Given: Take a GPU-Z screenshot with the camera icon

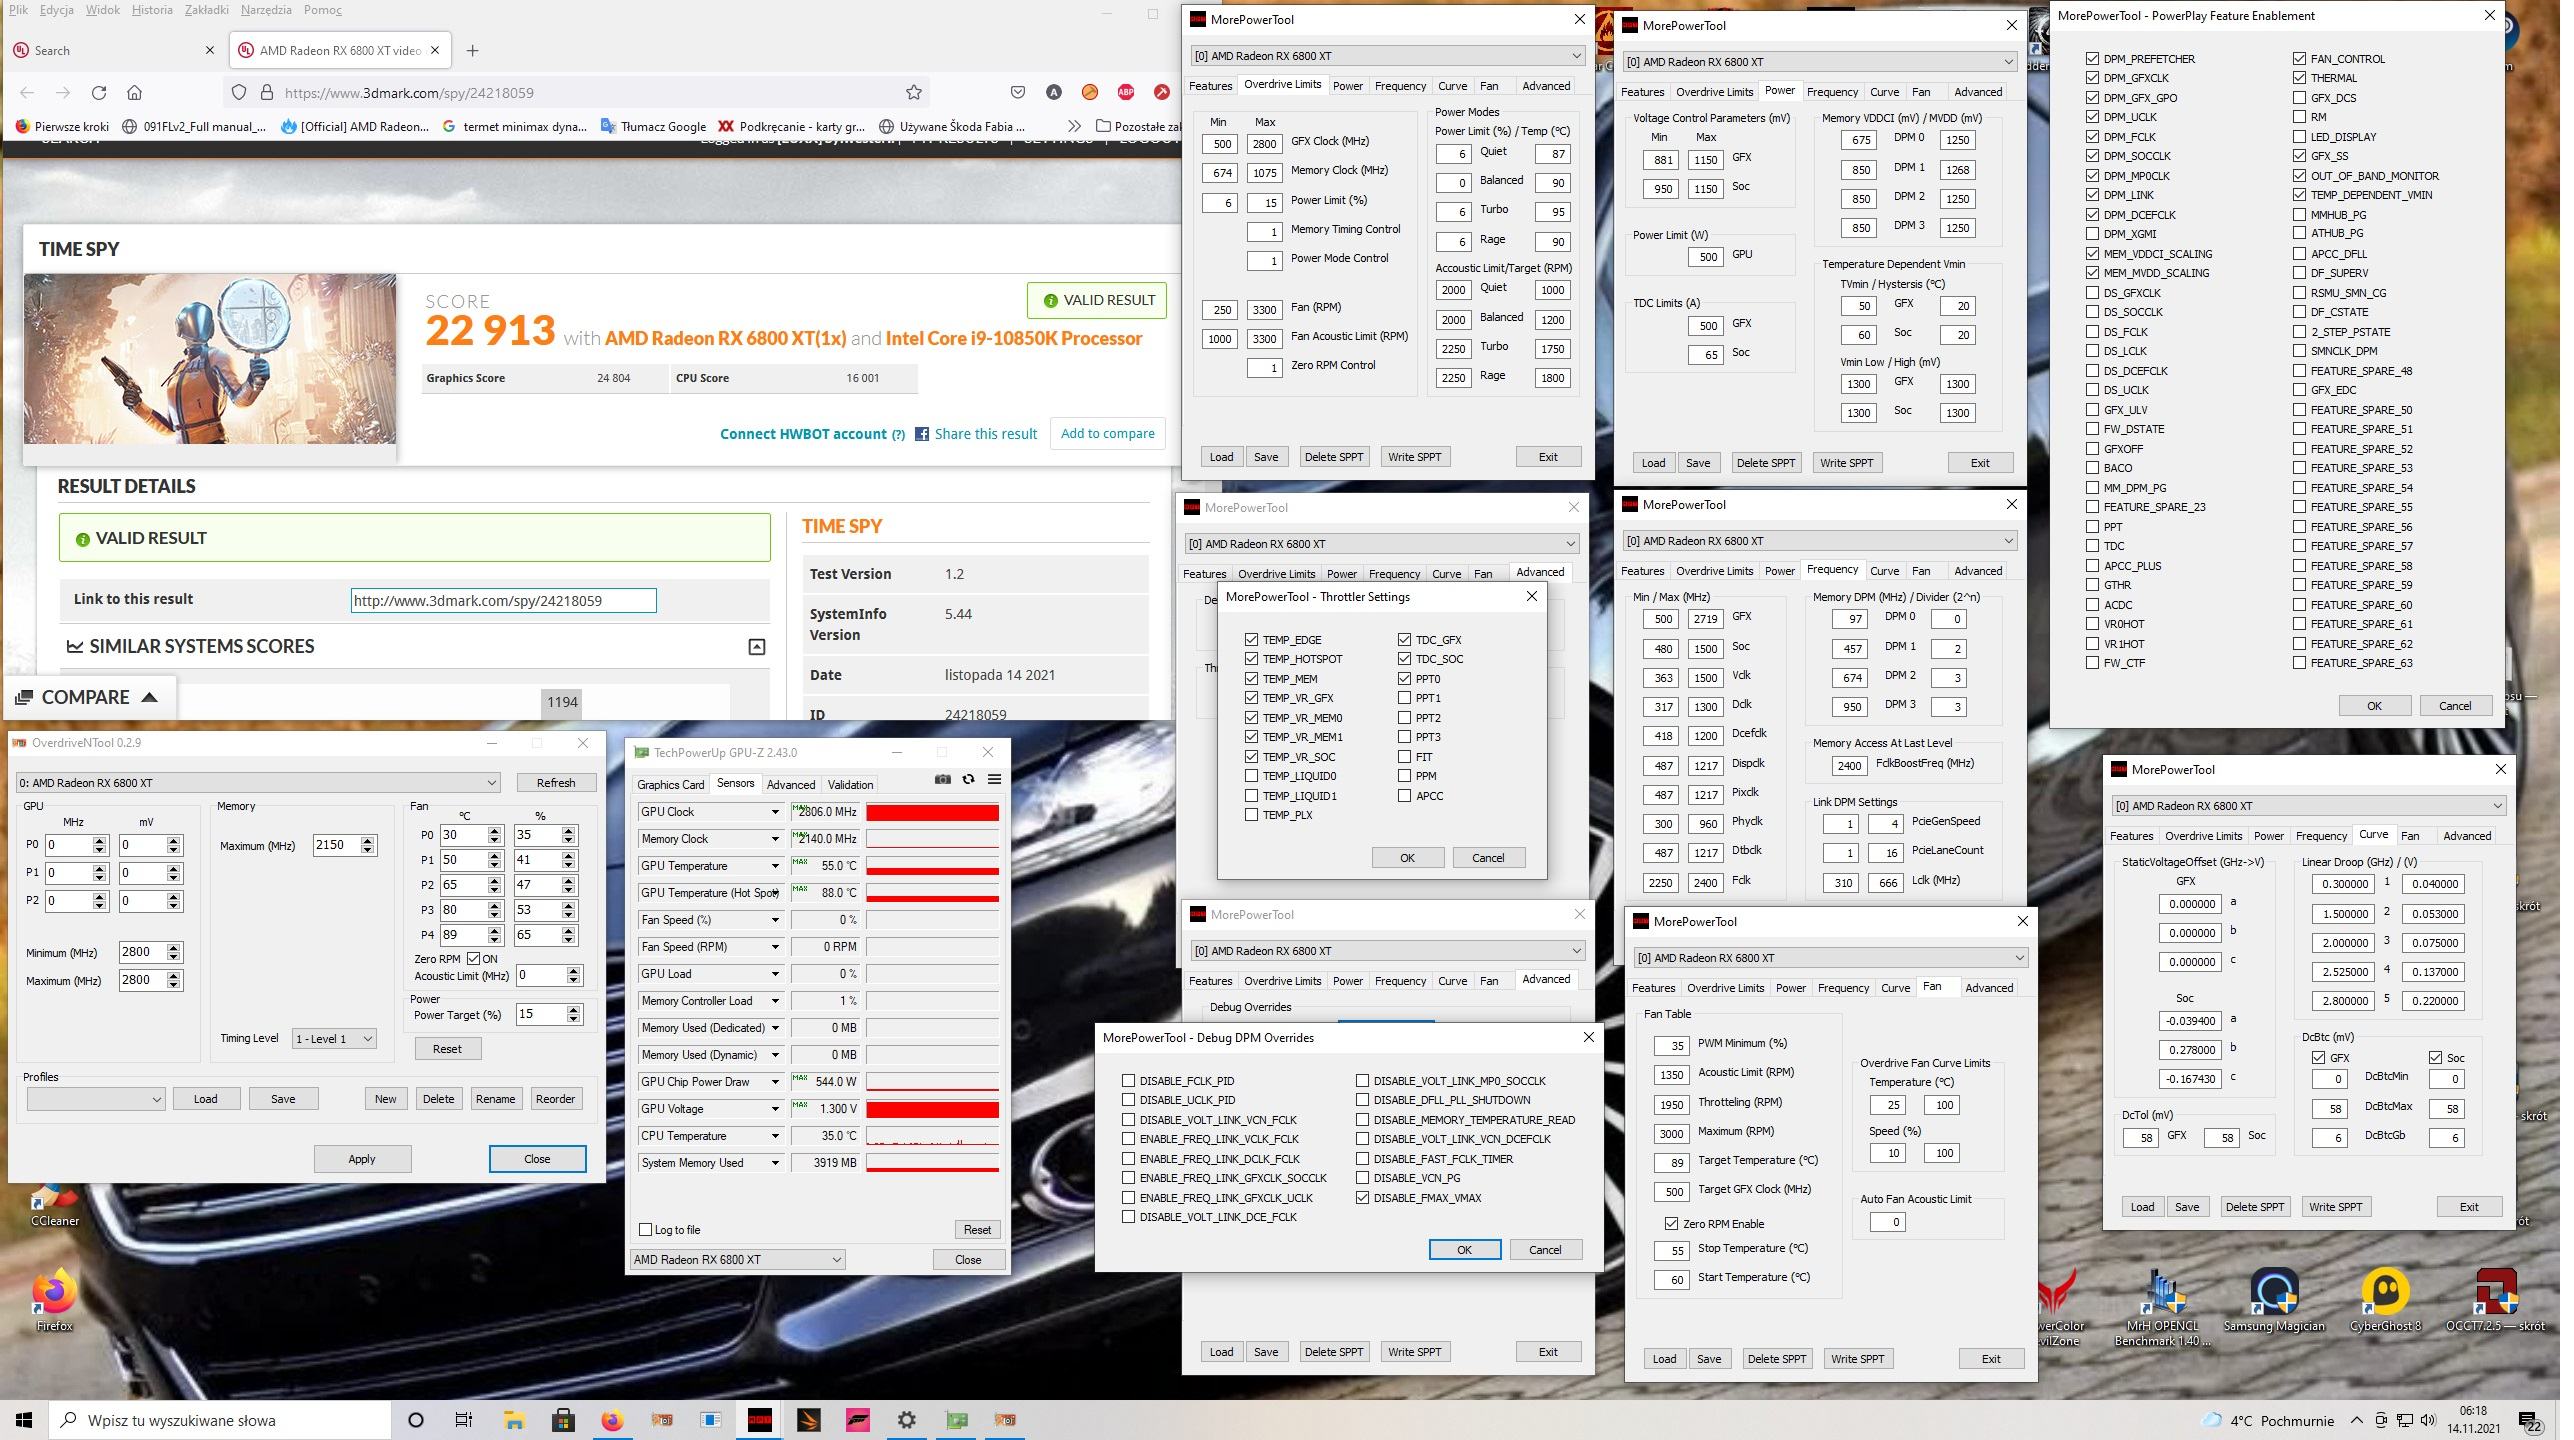Looking at the screenshot, I should pyautogui.click(x=942, y=780).
